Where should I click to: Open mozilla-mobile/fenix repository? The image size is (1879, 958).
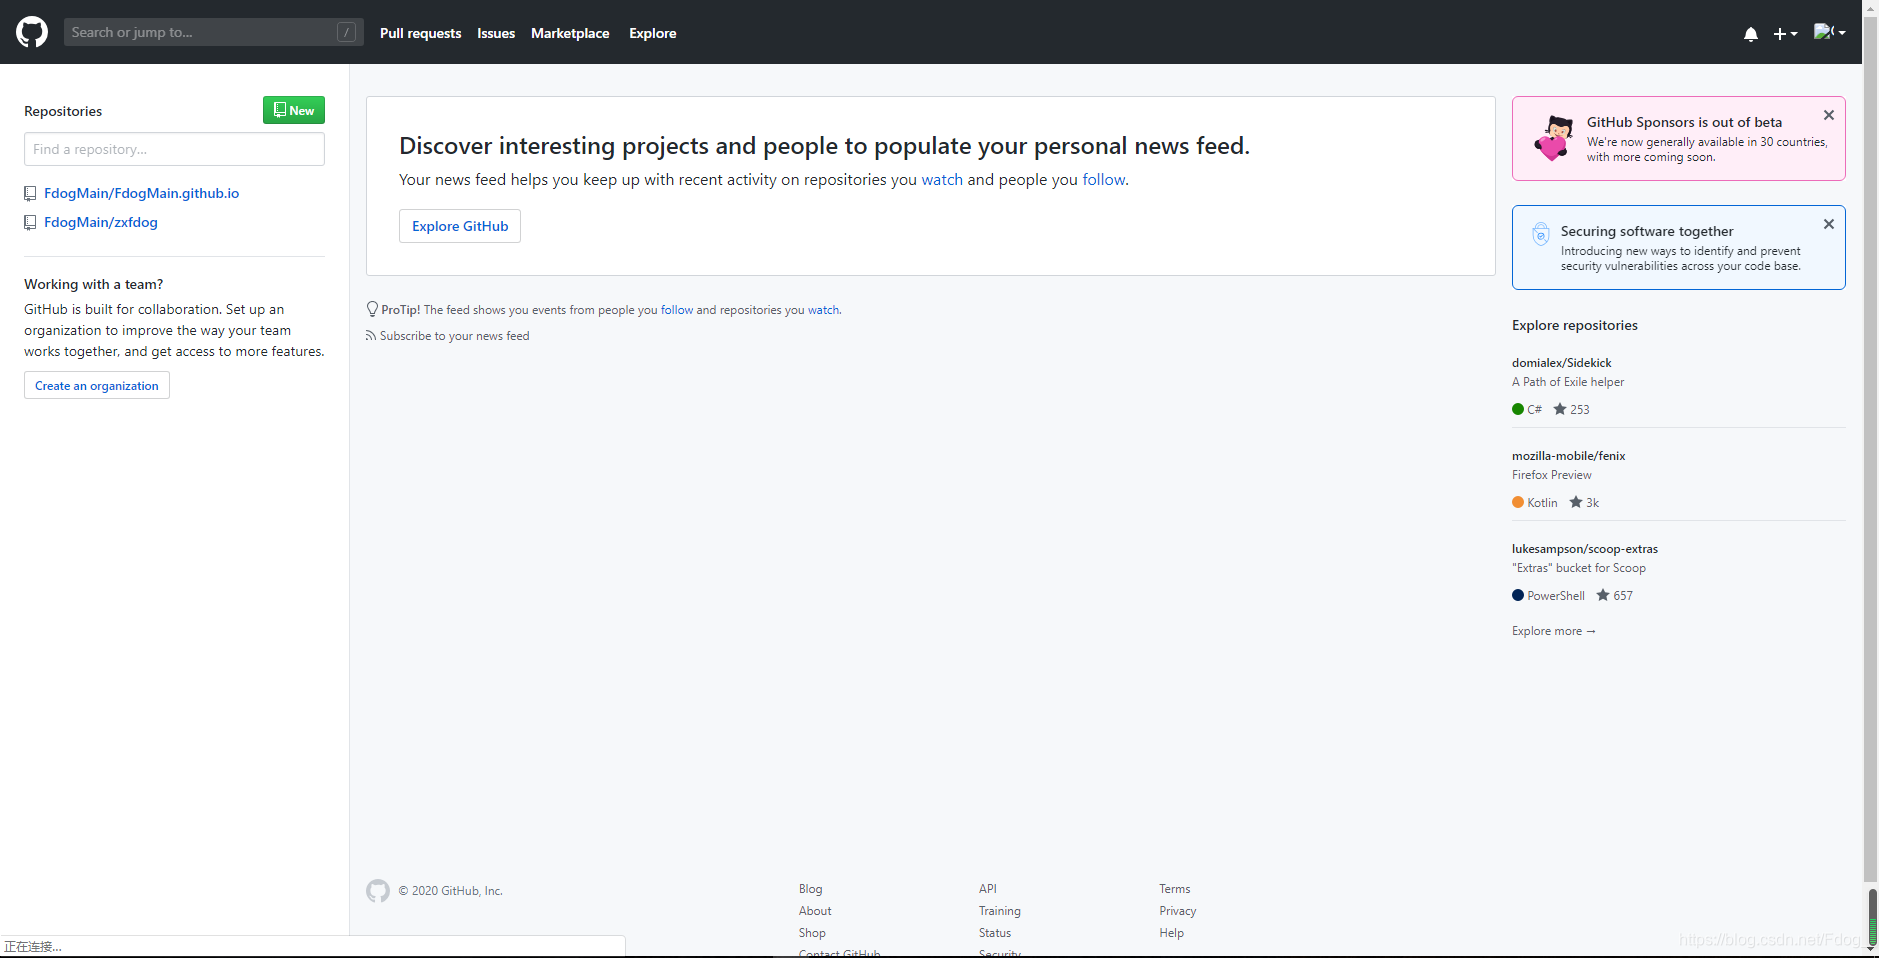[x=1568, y=456]
